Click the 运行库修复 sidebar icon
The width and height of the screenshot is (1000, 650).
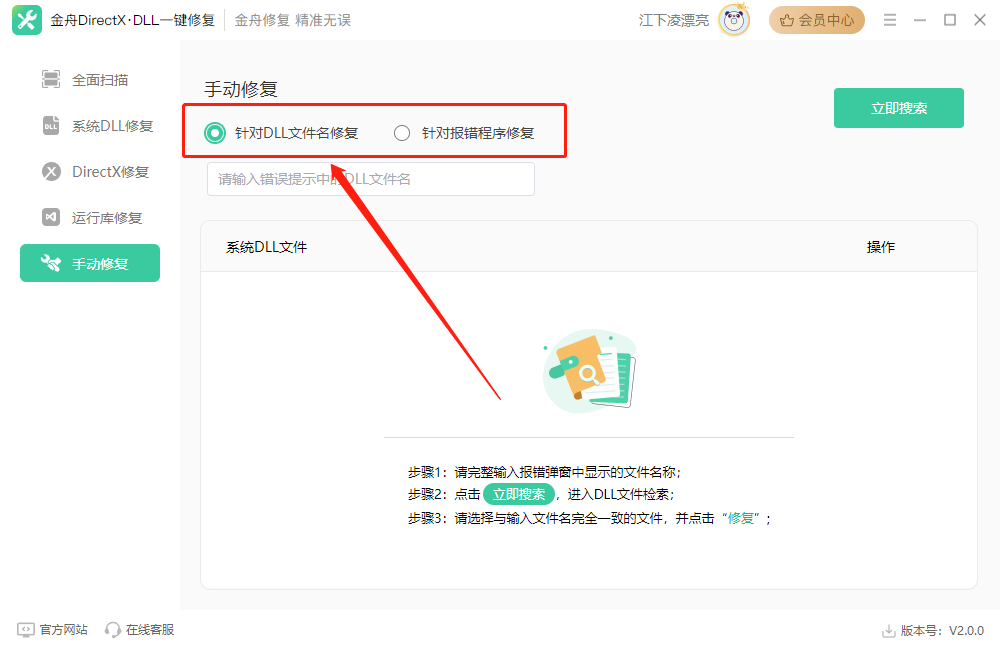pos(51,218)
